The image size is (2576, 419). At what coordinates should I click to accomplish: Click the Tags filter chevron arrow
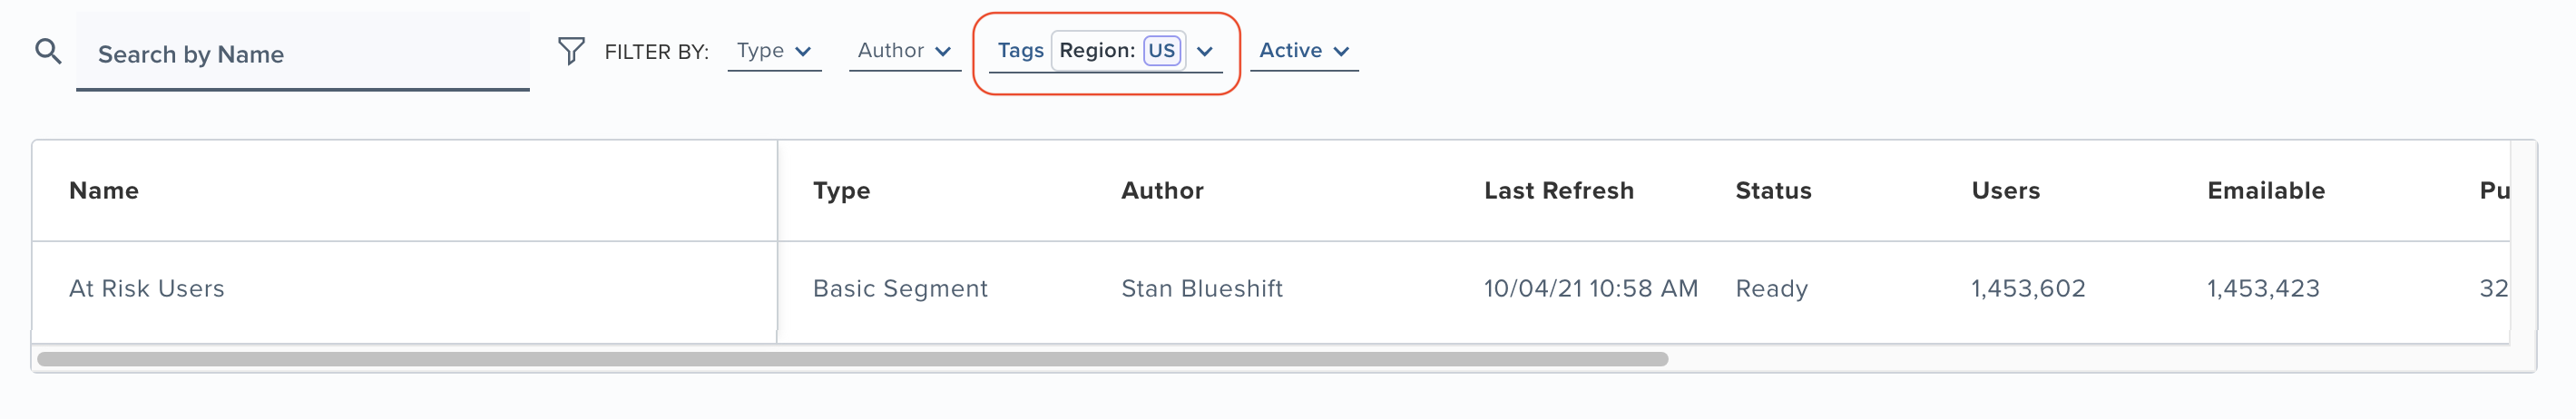coord(1205,51)
